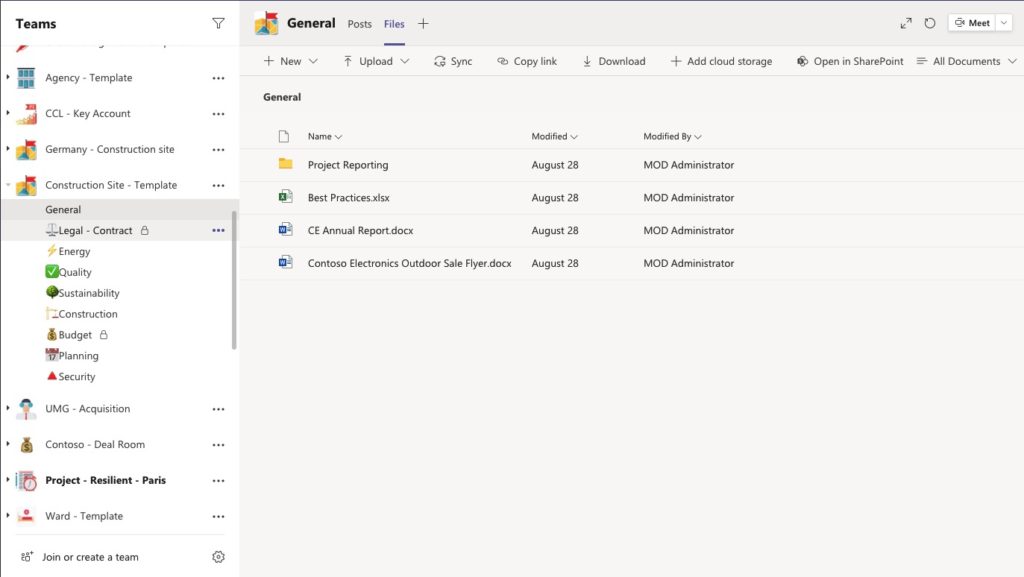Click the UMG - Acquisition team avatar
The width and height of the screenshot is (1024, 577).
coord(26,409)
